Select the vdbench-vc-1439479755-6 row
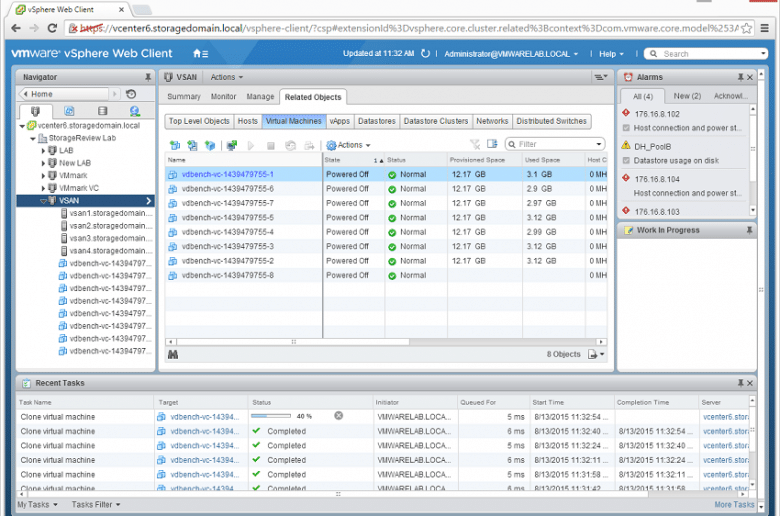 (386, 189)
